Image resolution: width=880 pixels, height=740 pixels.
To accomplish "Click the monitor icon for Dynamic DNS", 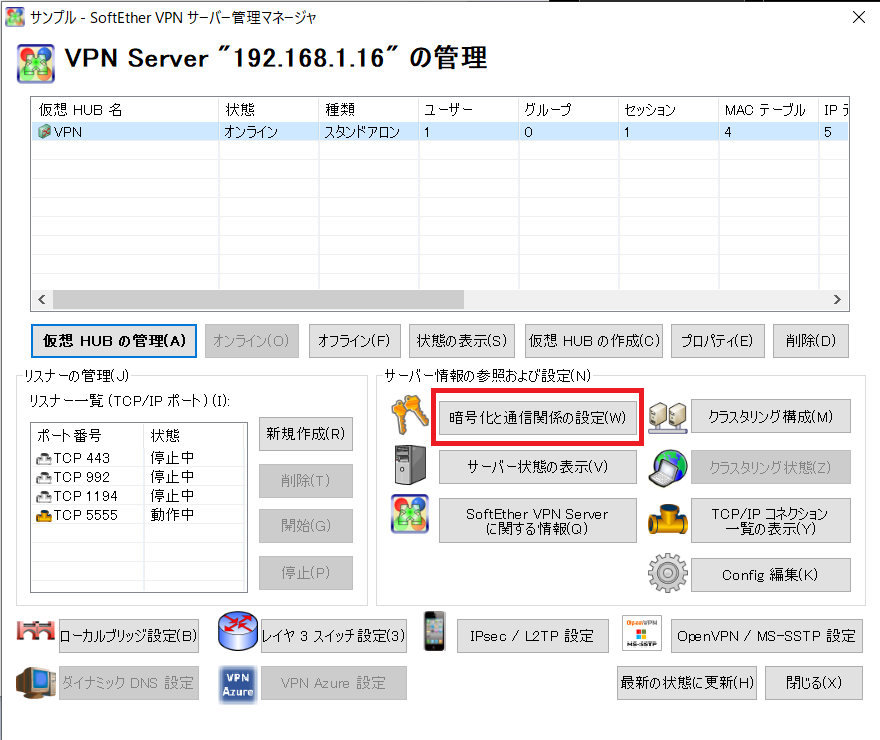I will (x=36, y=683).
